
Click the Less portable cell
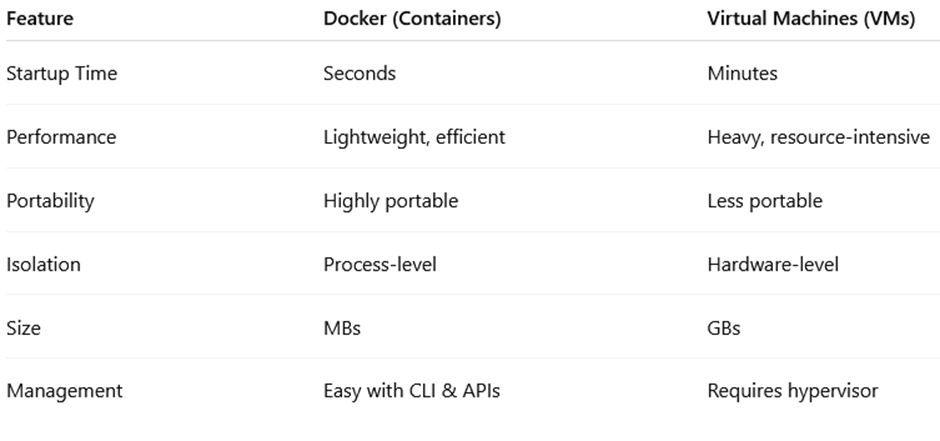[x=764, y=200]
